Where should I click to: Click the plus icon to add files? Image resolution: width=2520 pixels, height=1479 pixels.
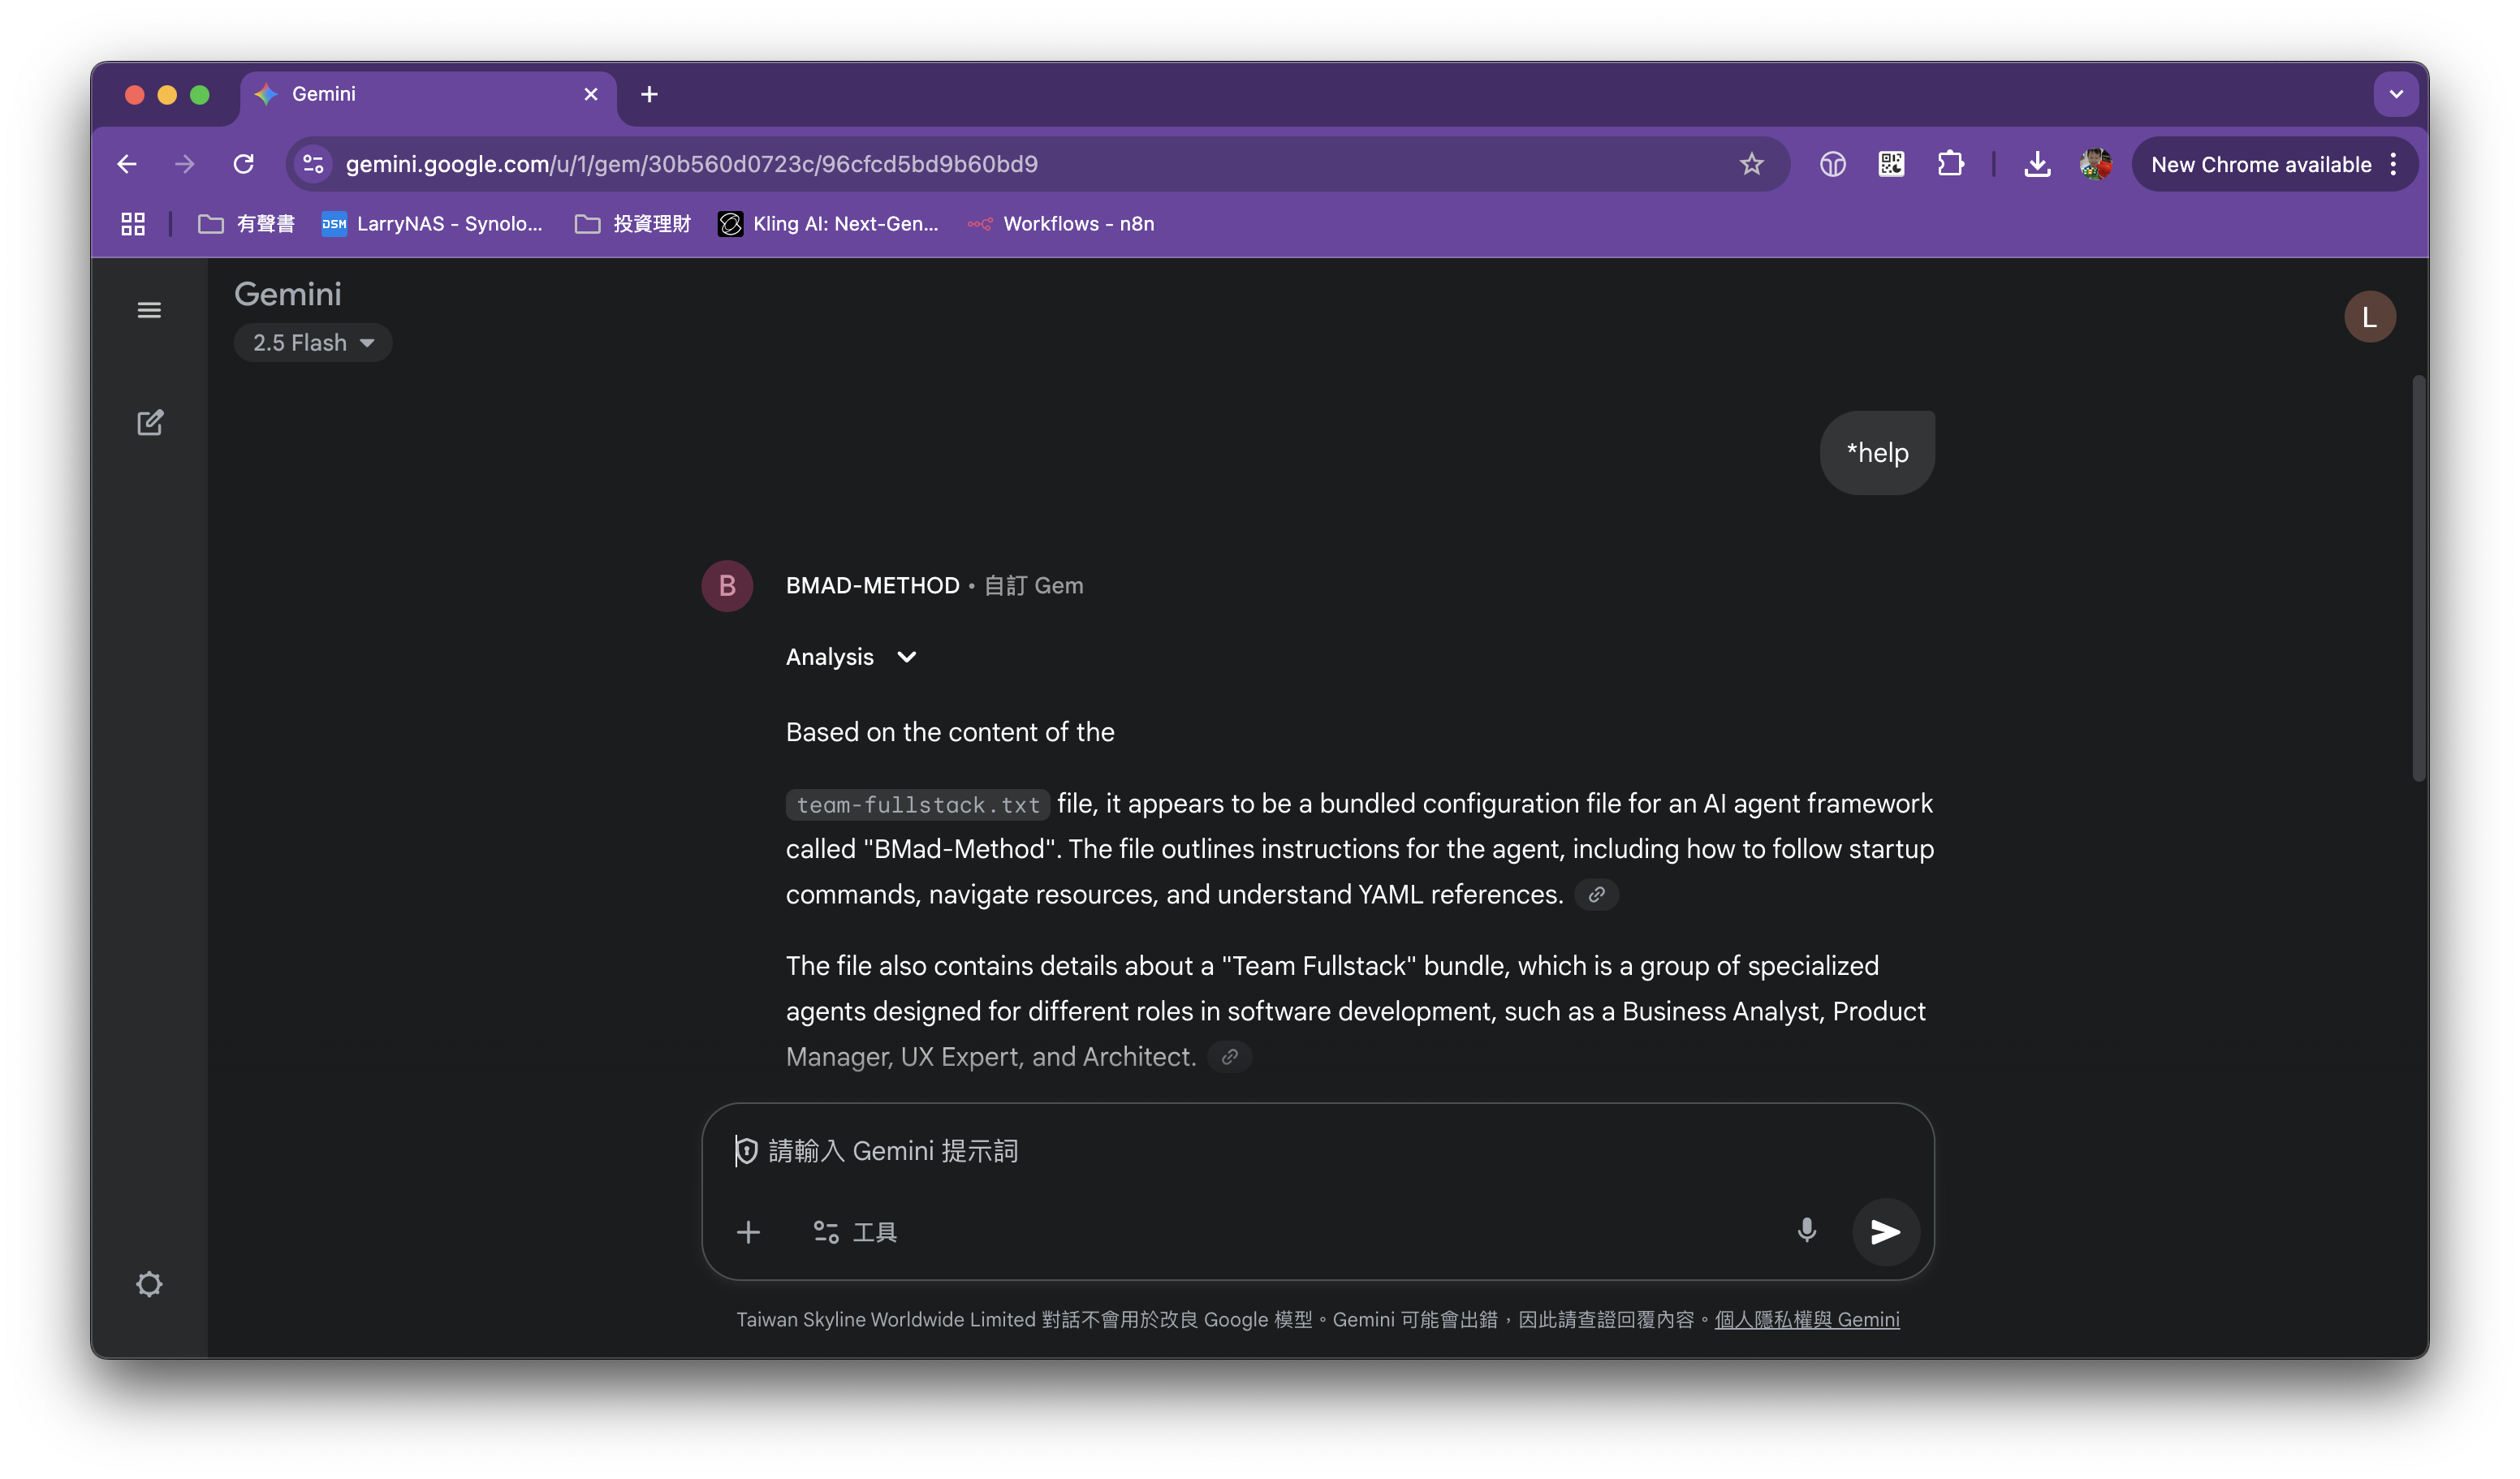tap(748, 1232)
